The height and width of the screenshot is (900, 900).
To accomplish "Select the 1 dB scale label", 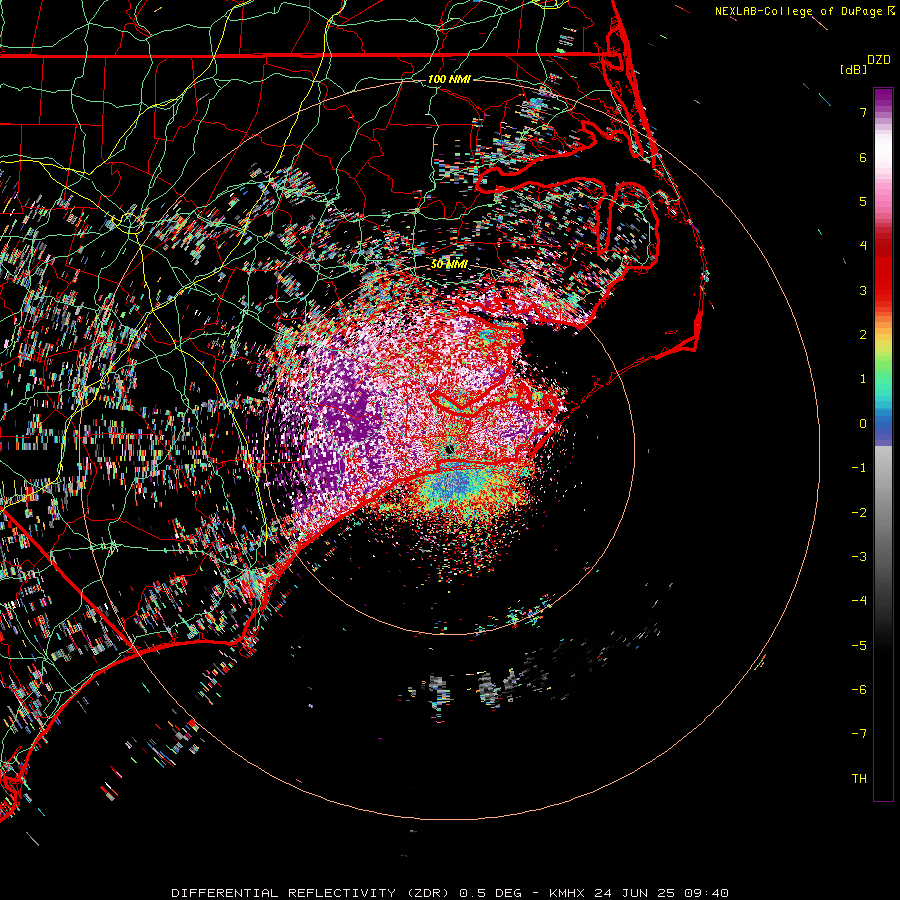I will [x=863, y=379].
